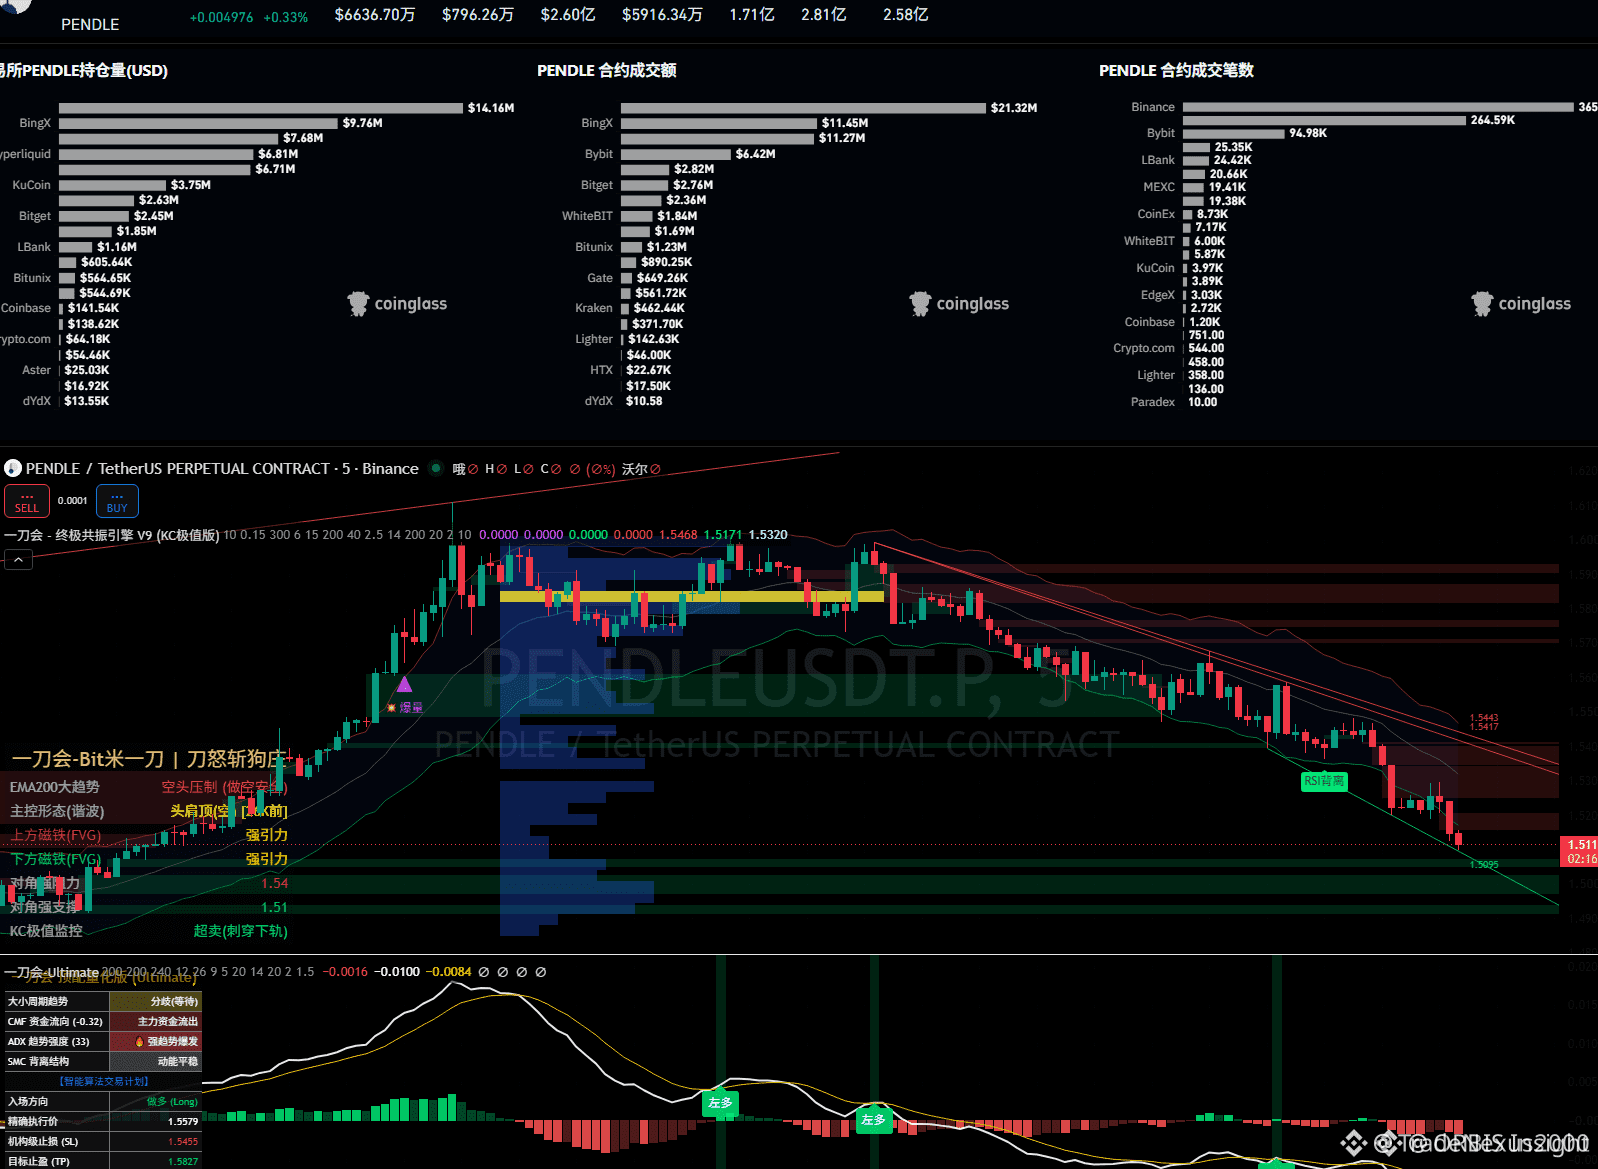
Task: Click the 1.5320 value in indicator legend
Action: click(768, 535)
